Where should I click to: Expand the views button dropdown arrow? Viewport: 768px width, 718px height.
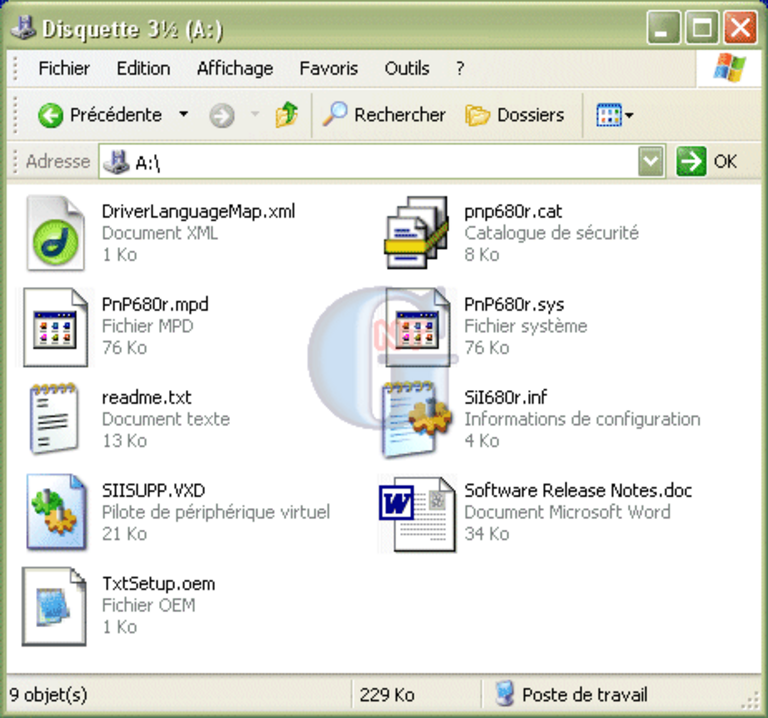pos(629,116)
